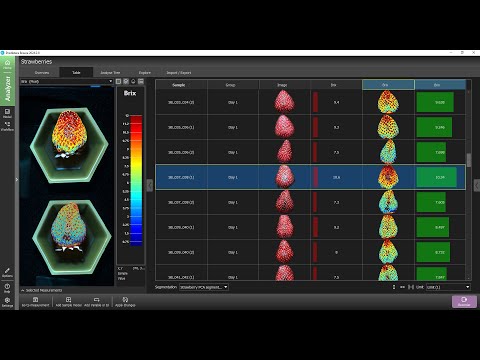This screenshot has width=480, height=360.
Task: Click the Apply changes toolbar icon
Action: (125, 301)
